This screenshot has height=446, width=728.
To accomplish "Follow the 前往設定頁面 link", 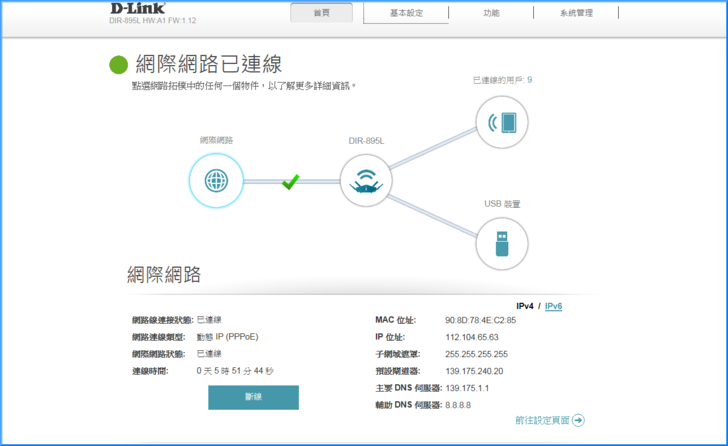I will tap(542, 421).
